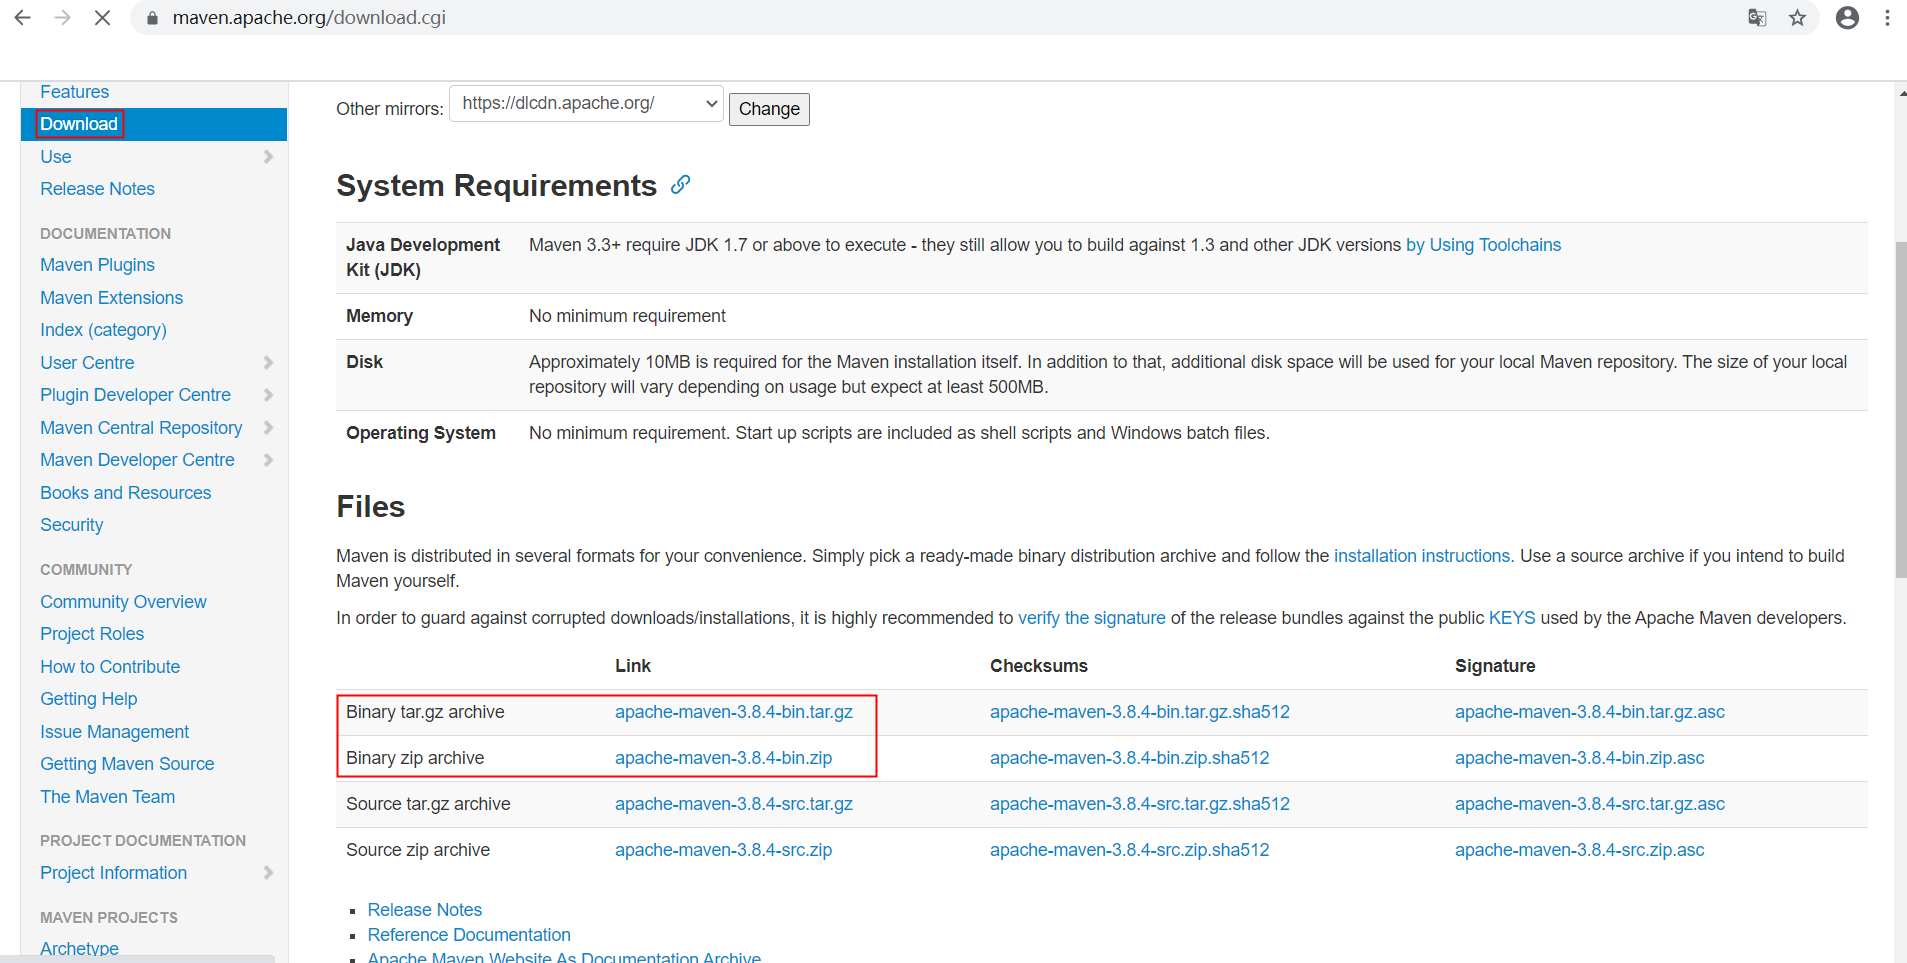Bookmark this page with the star icon
The image size is (1907, 963).
[1797, 18]
